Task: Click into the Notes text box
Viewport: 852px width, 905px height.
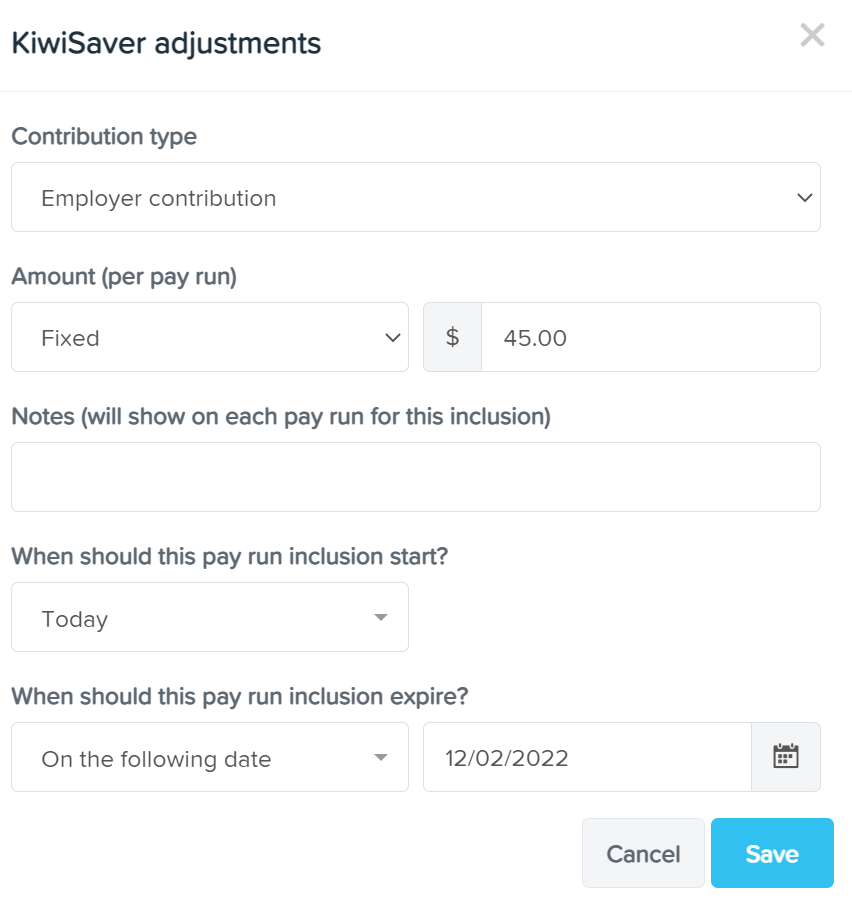Action: (x=416, y=477)
